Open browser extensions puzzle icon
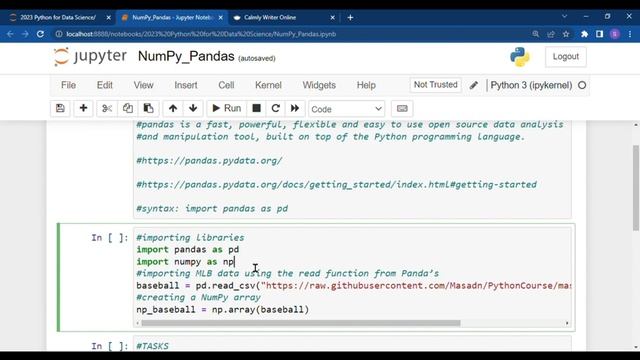 584,34
